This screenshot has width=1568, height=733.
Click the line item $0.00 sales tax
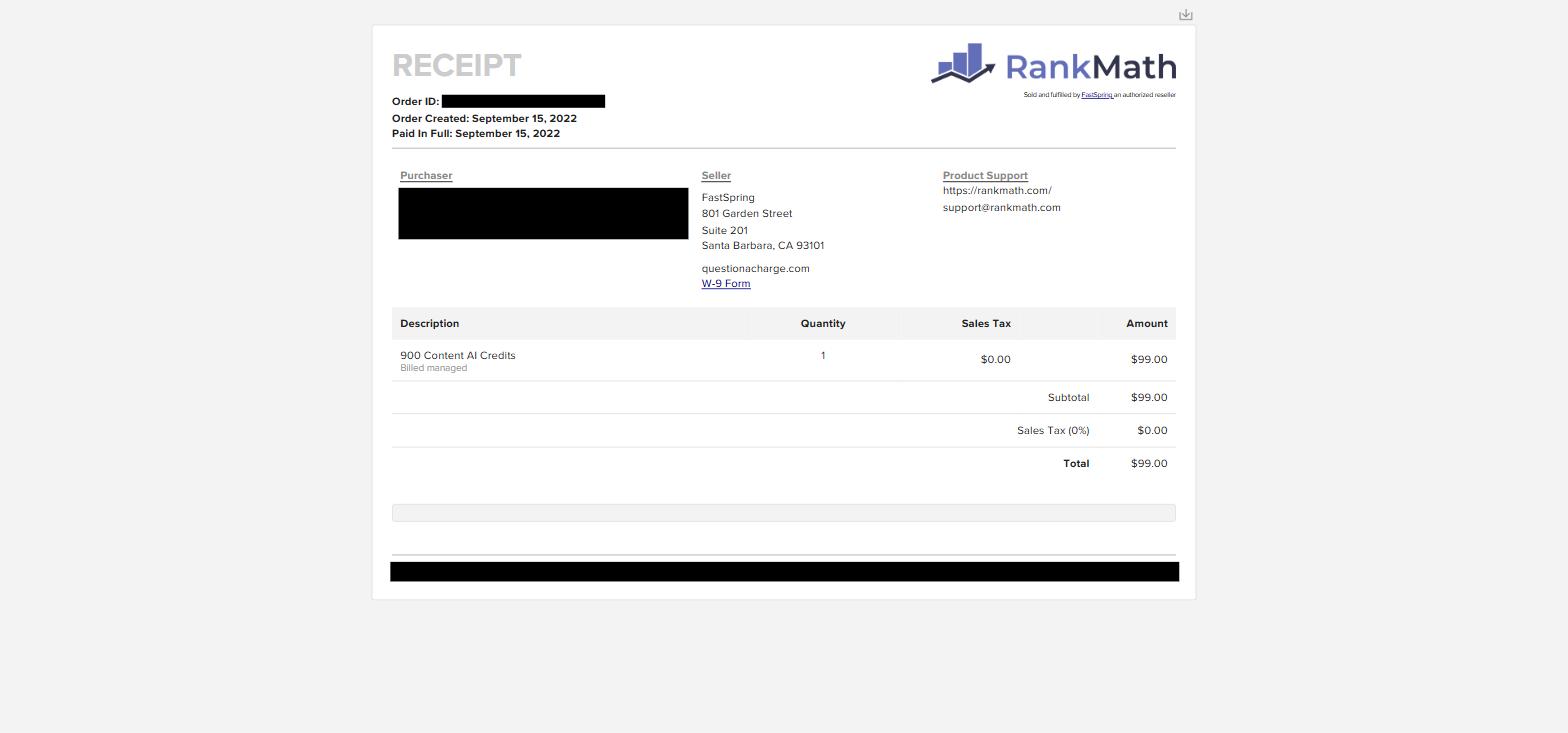pyautogui.click(x=995, y=360)
